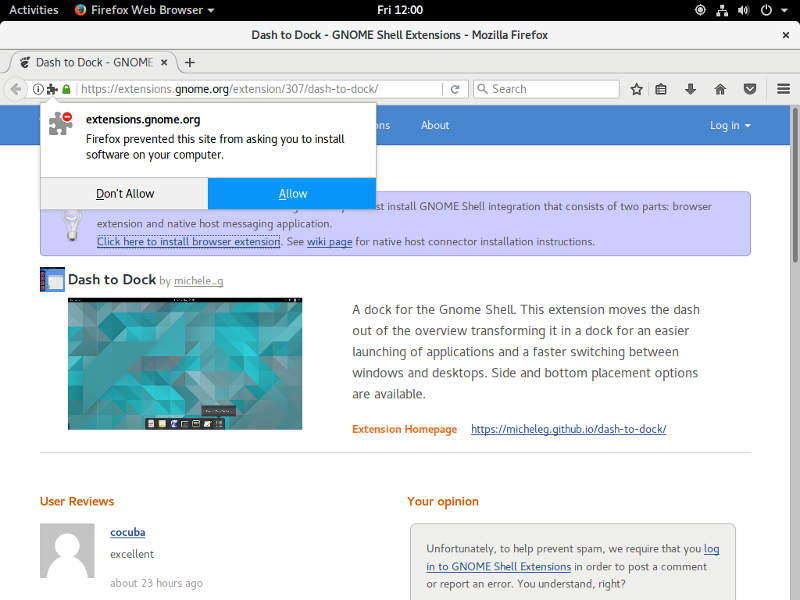
Task: Open the Downloads arrow icon
Action: click(x=690, y=88)
